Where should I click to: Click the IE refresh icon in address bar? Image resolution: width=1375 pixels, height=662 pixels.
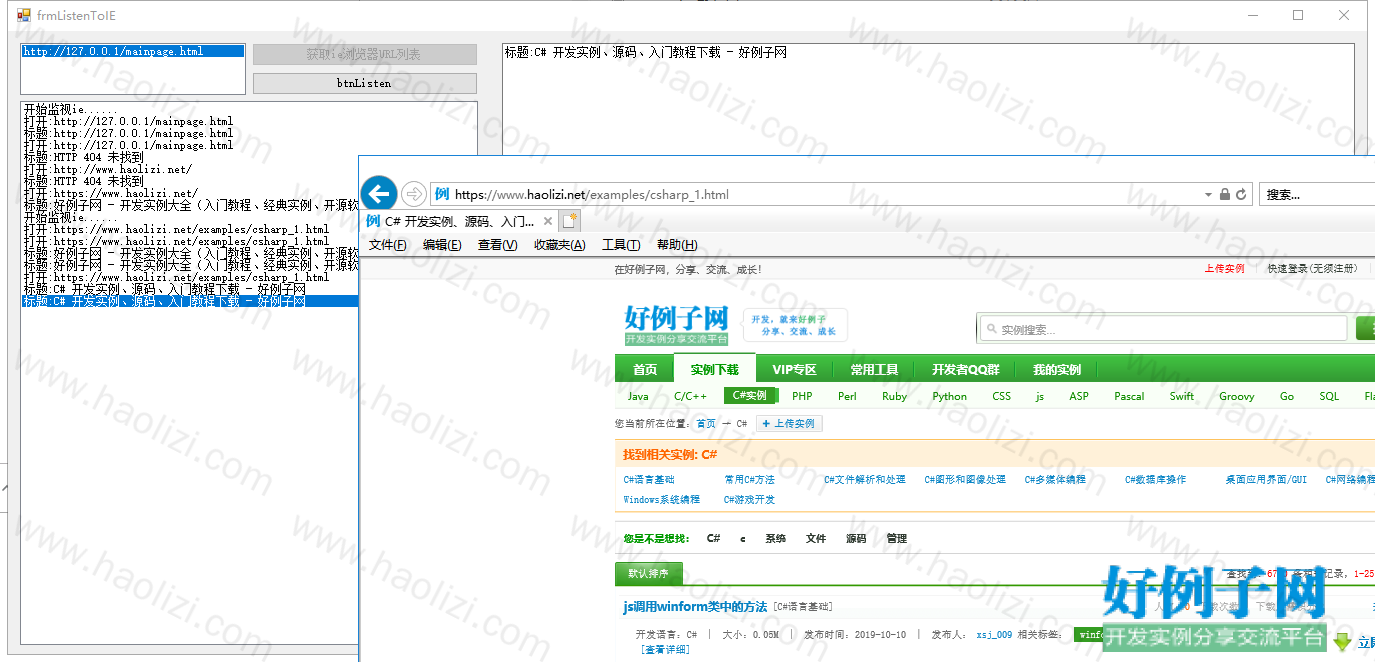(1242, 194)
